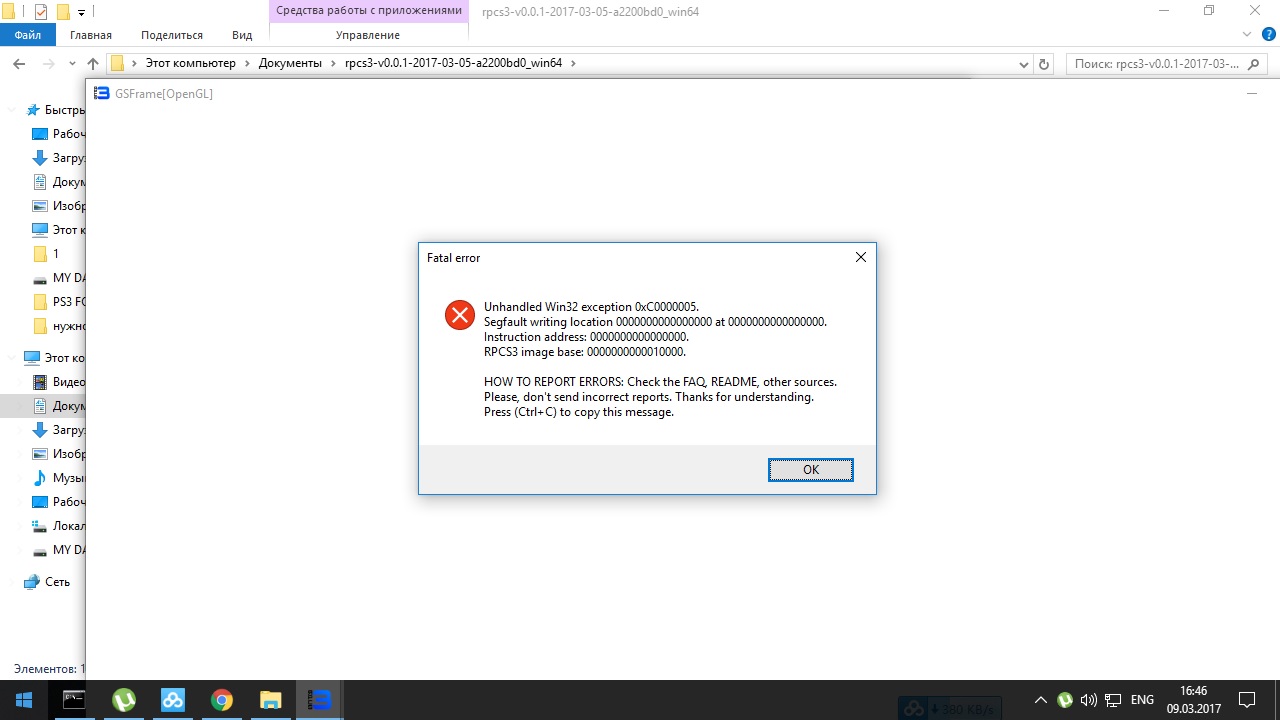Click the uTorrent system tray icon

(1065, 700)
